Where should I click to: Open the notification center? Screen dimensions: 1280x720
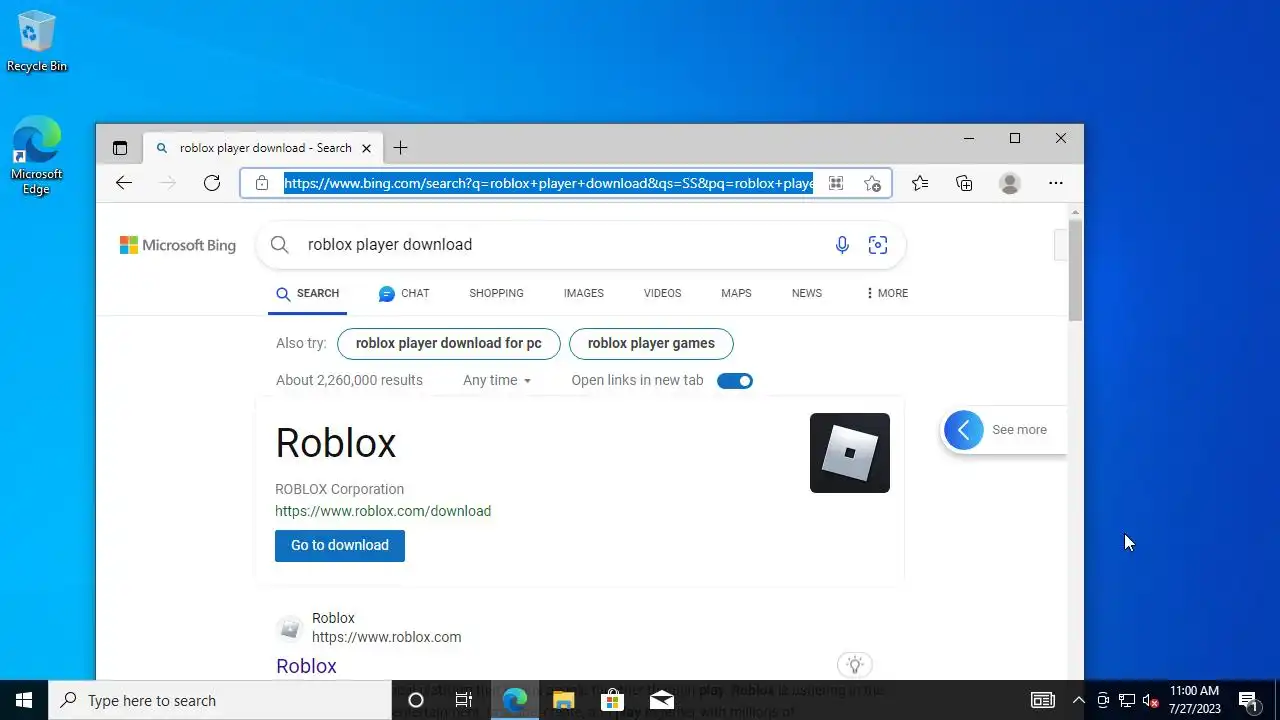(x=1248, y=700)
